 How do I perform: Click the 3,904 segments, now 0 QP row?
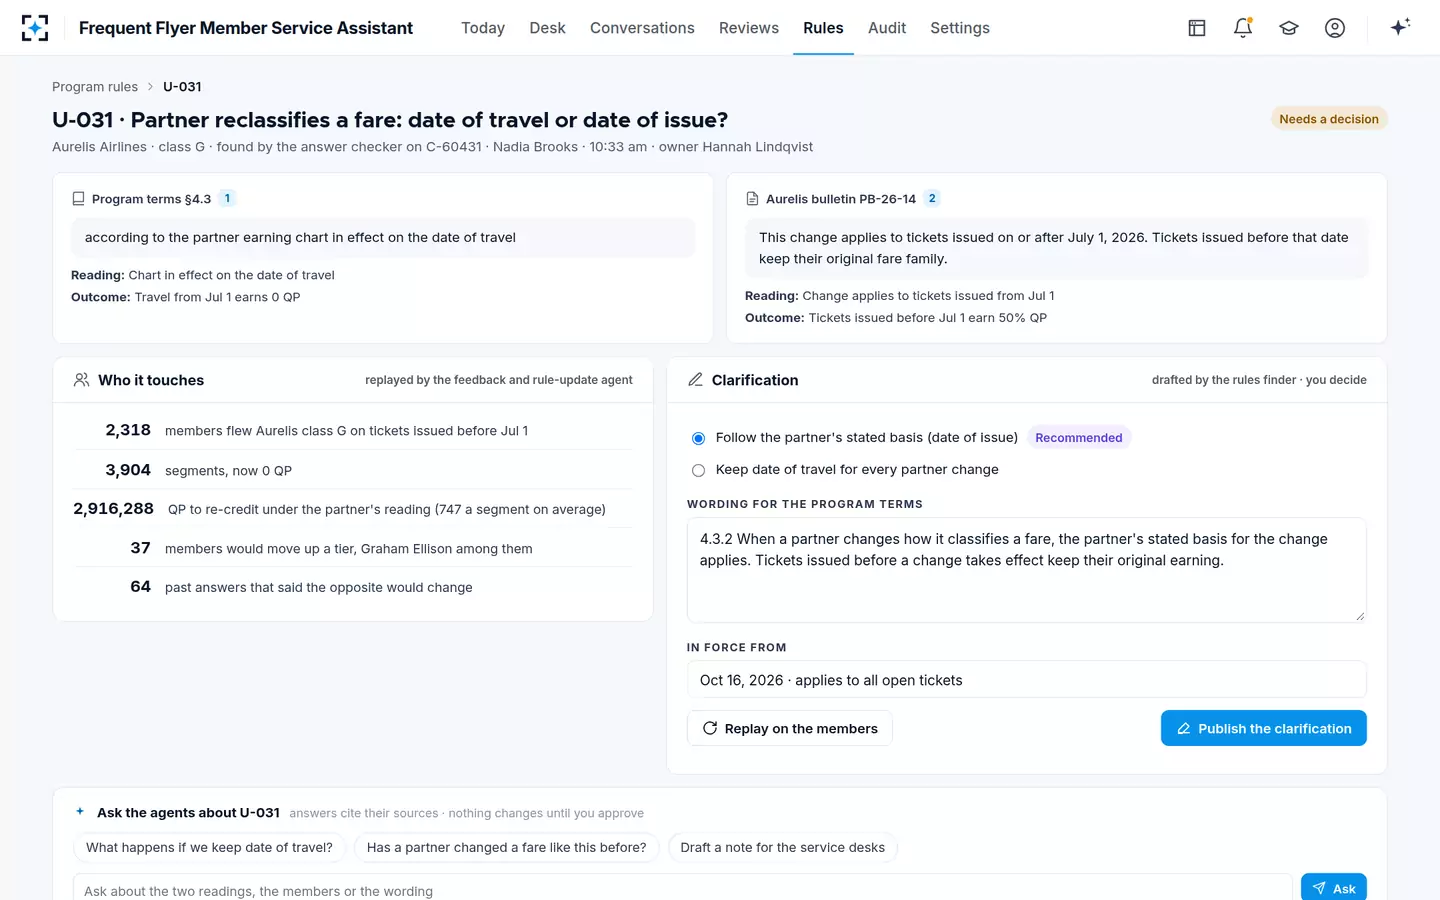(x=353, y=470)
